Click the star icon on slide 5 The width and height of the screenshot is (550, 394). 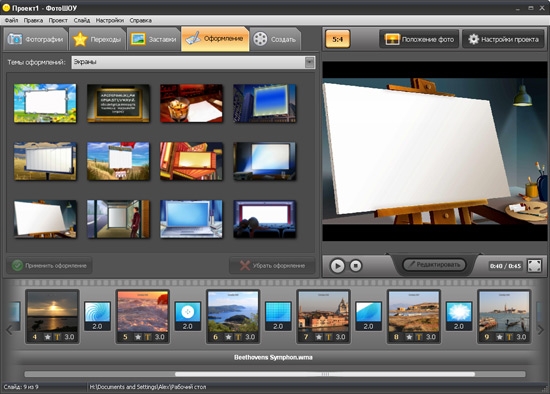(138, 337)
